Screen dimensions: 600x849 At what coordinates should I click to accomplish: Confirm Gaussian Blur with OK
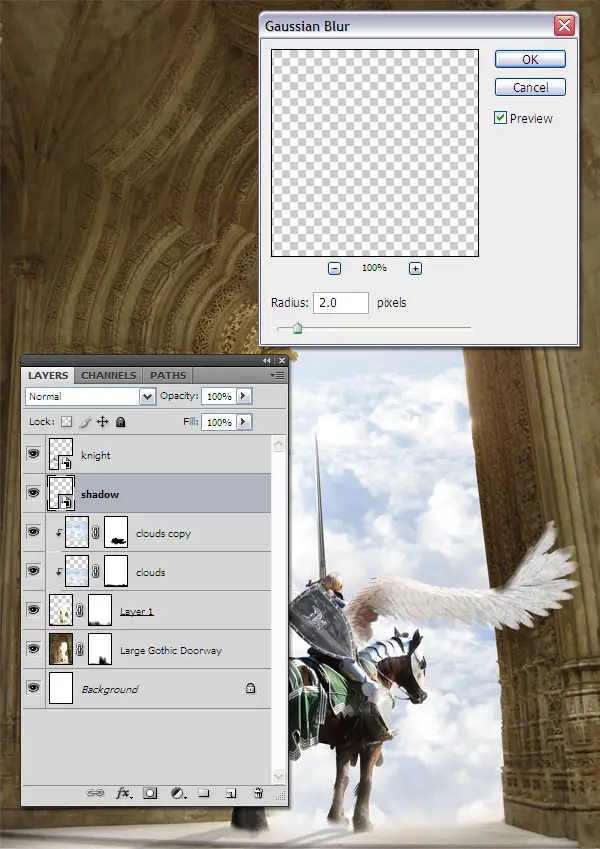pos(530,60)
